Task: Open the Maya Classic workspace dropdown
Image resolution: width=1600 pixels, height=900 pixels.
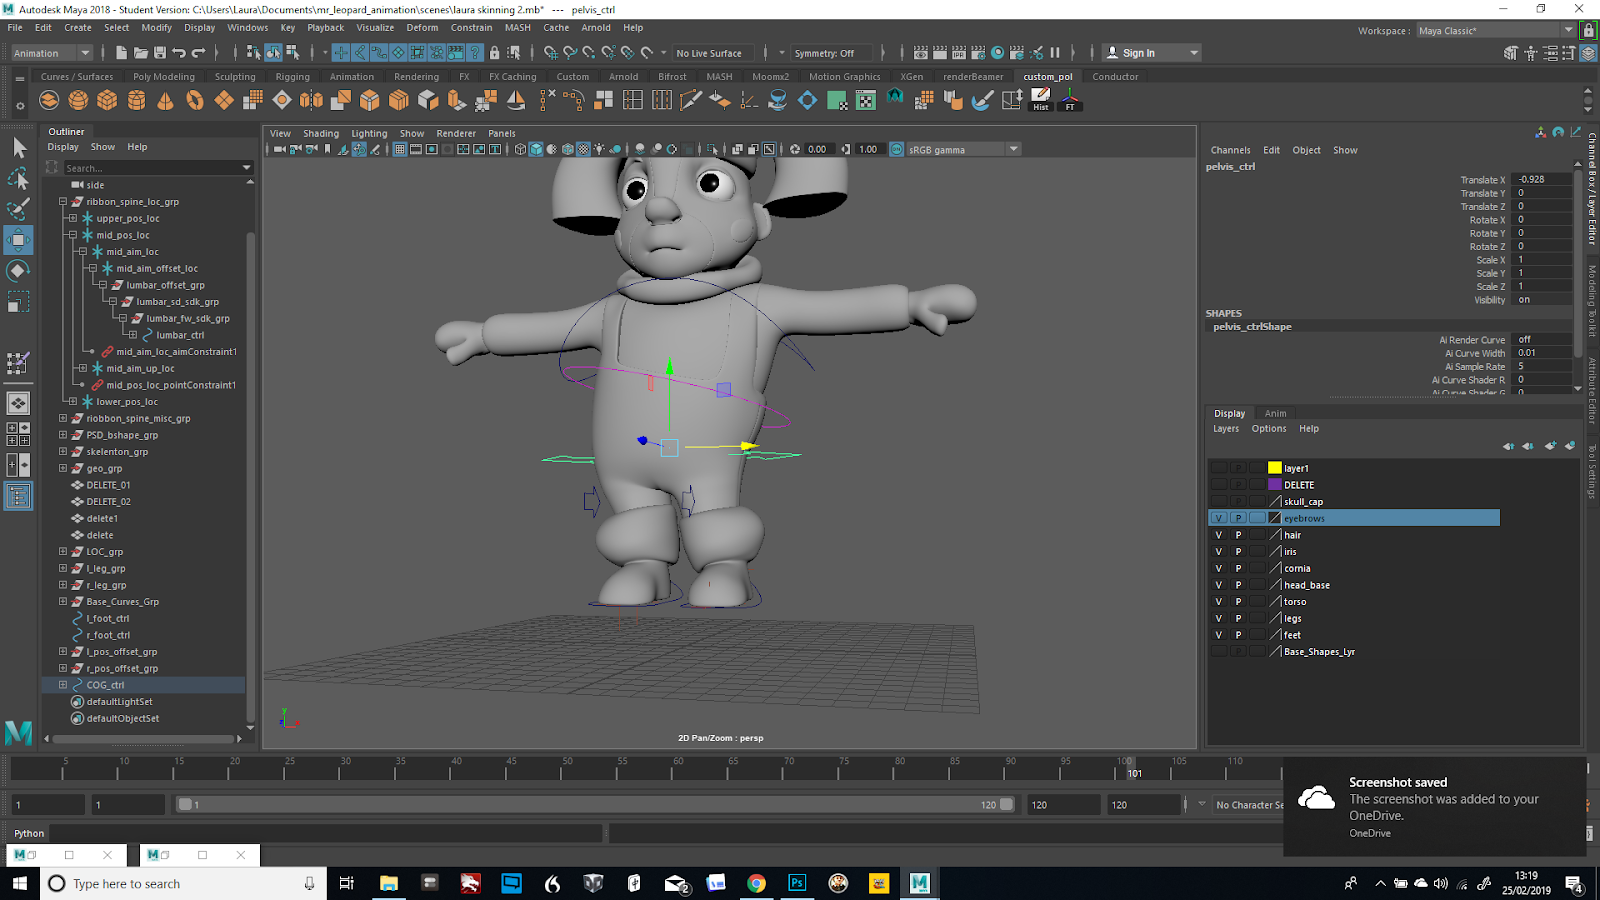Action: click(x=1497, y=31)
